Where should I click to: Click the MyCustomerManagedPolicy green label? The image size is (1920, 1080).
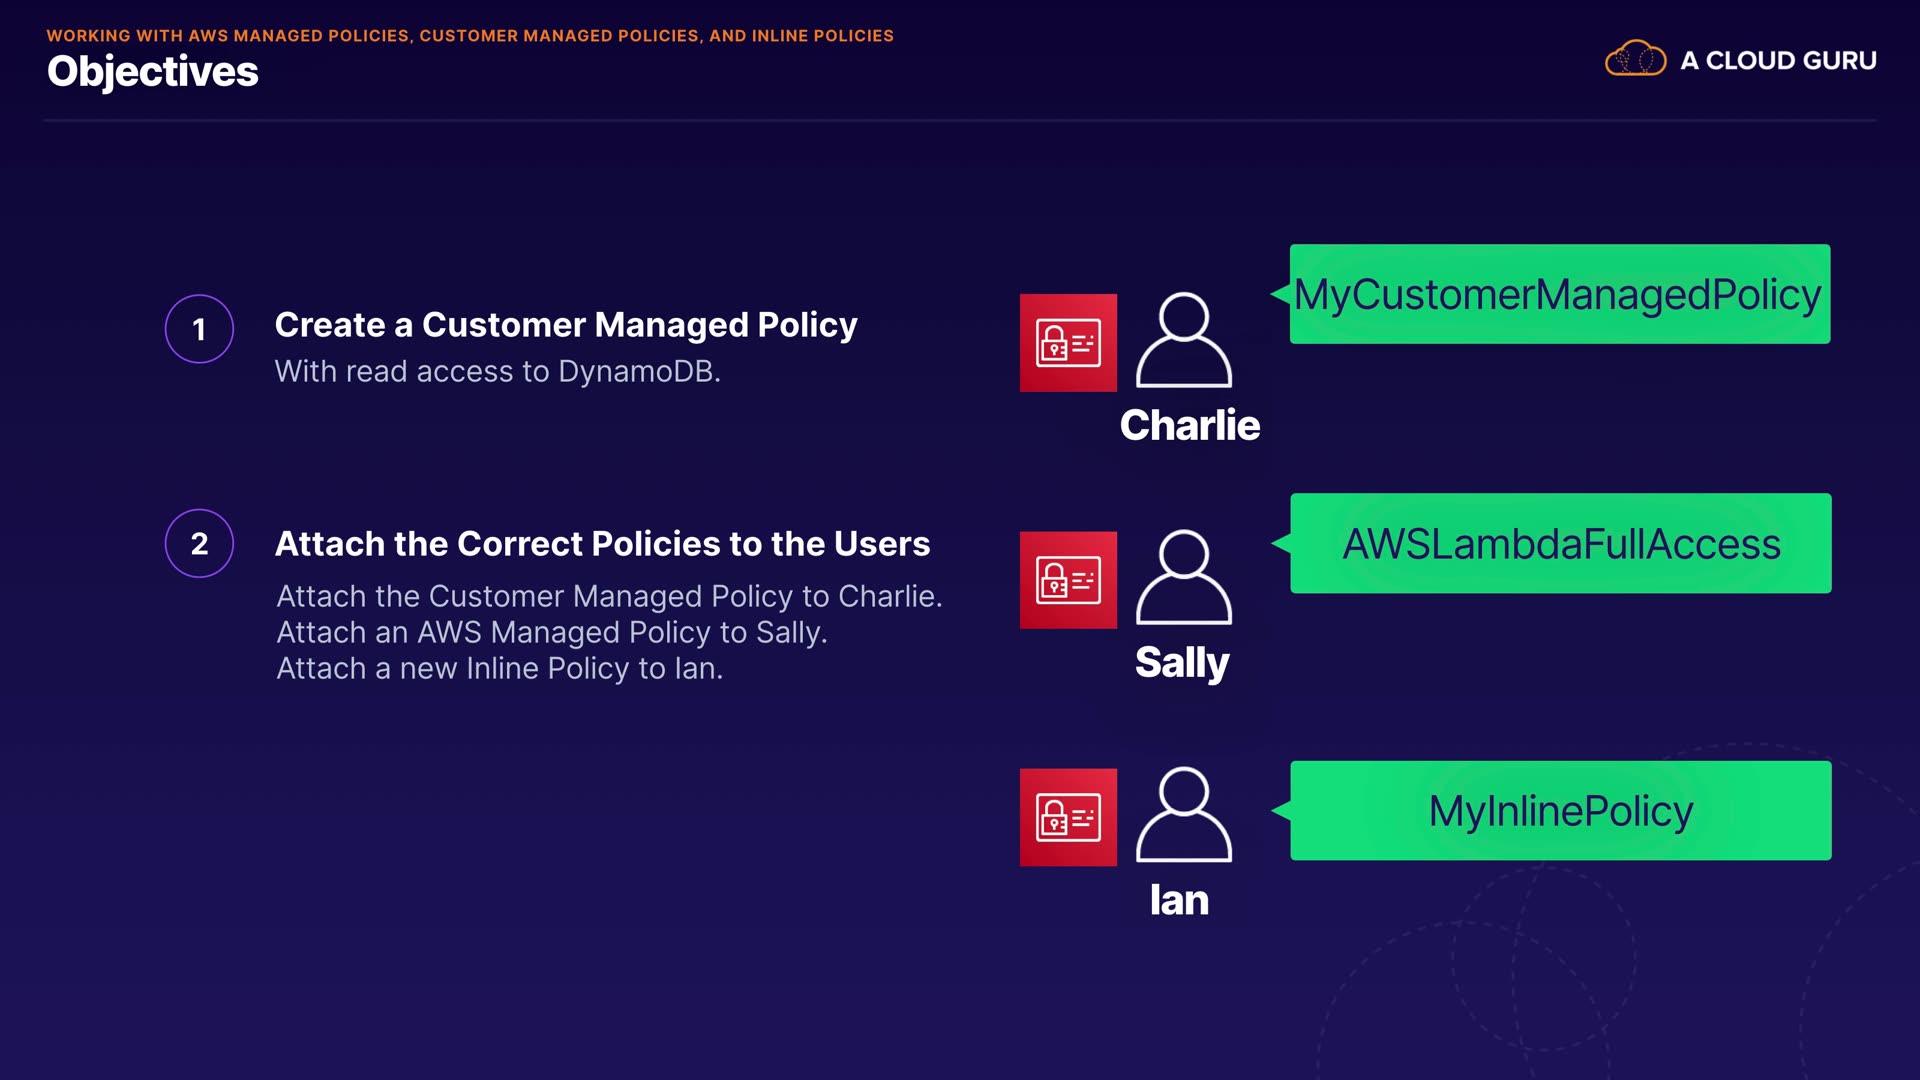(x=1559, y=294)
